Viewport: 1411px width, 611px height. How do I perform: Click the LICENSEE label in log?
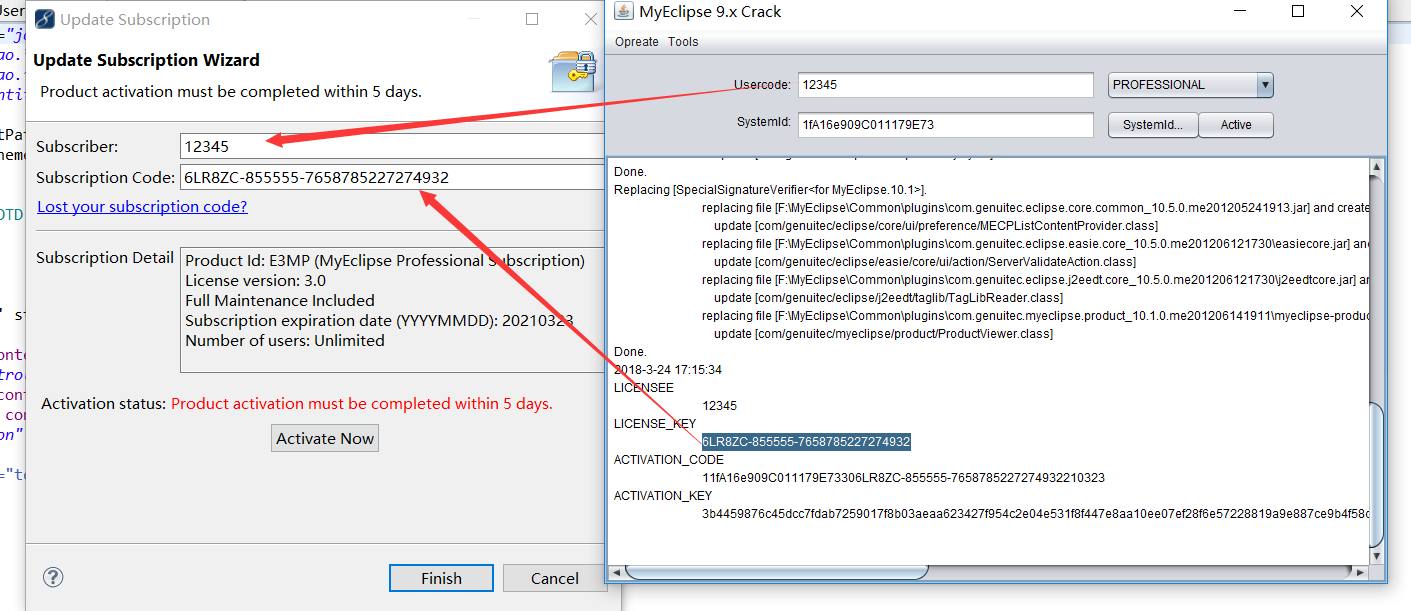pos(644,388)
